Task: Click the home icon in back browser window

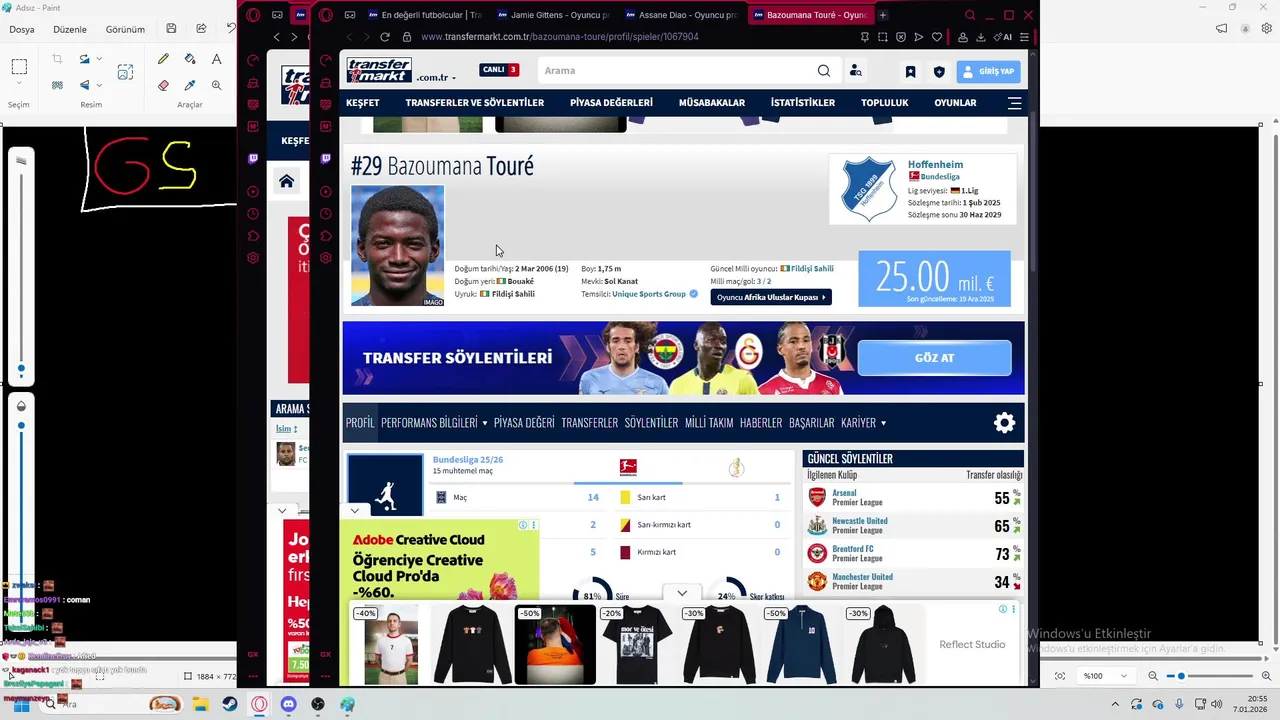Action: point(286,181)
